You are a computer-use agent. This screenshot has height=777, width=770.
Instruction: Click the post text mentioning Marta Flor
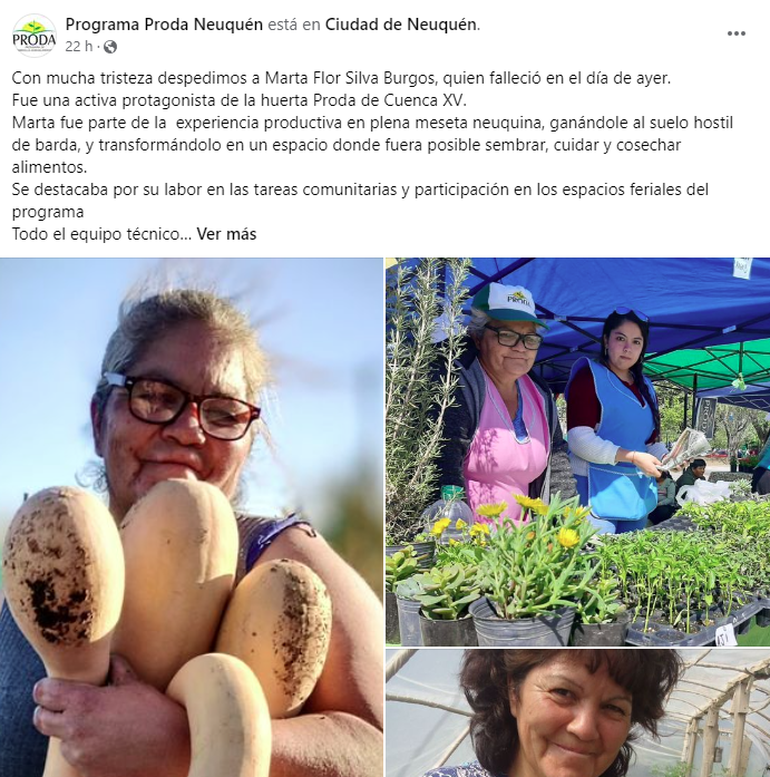[x=341, y=78]
